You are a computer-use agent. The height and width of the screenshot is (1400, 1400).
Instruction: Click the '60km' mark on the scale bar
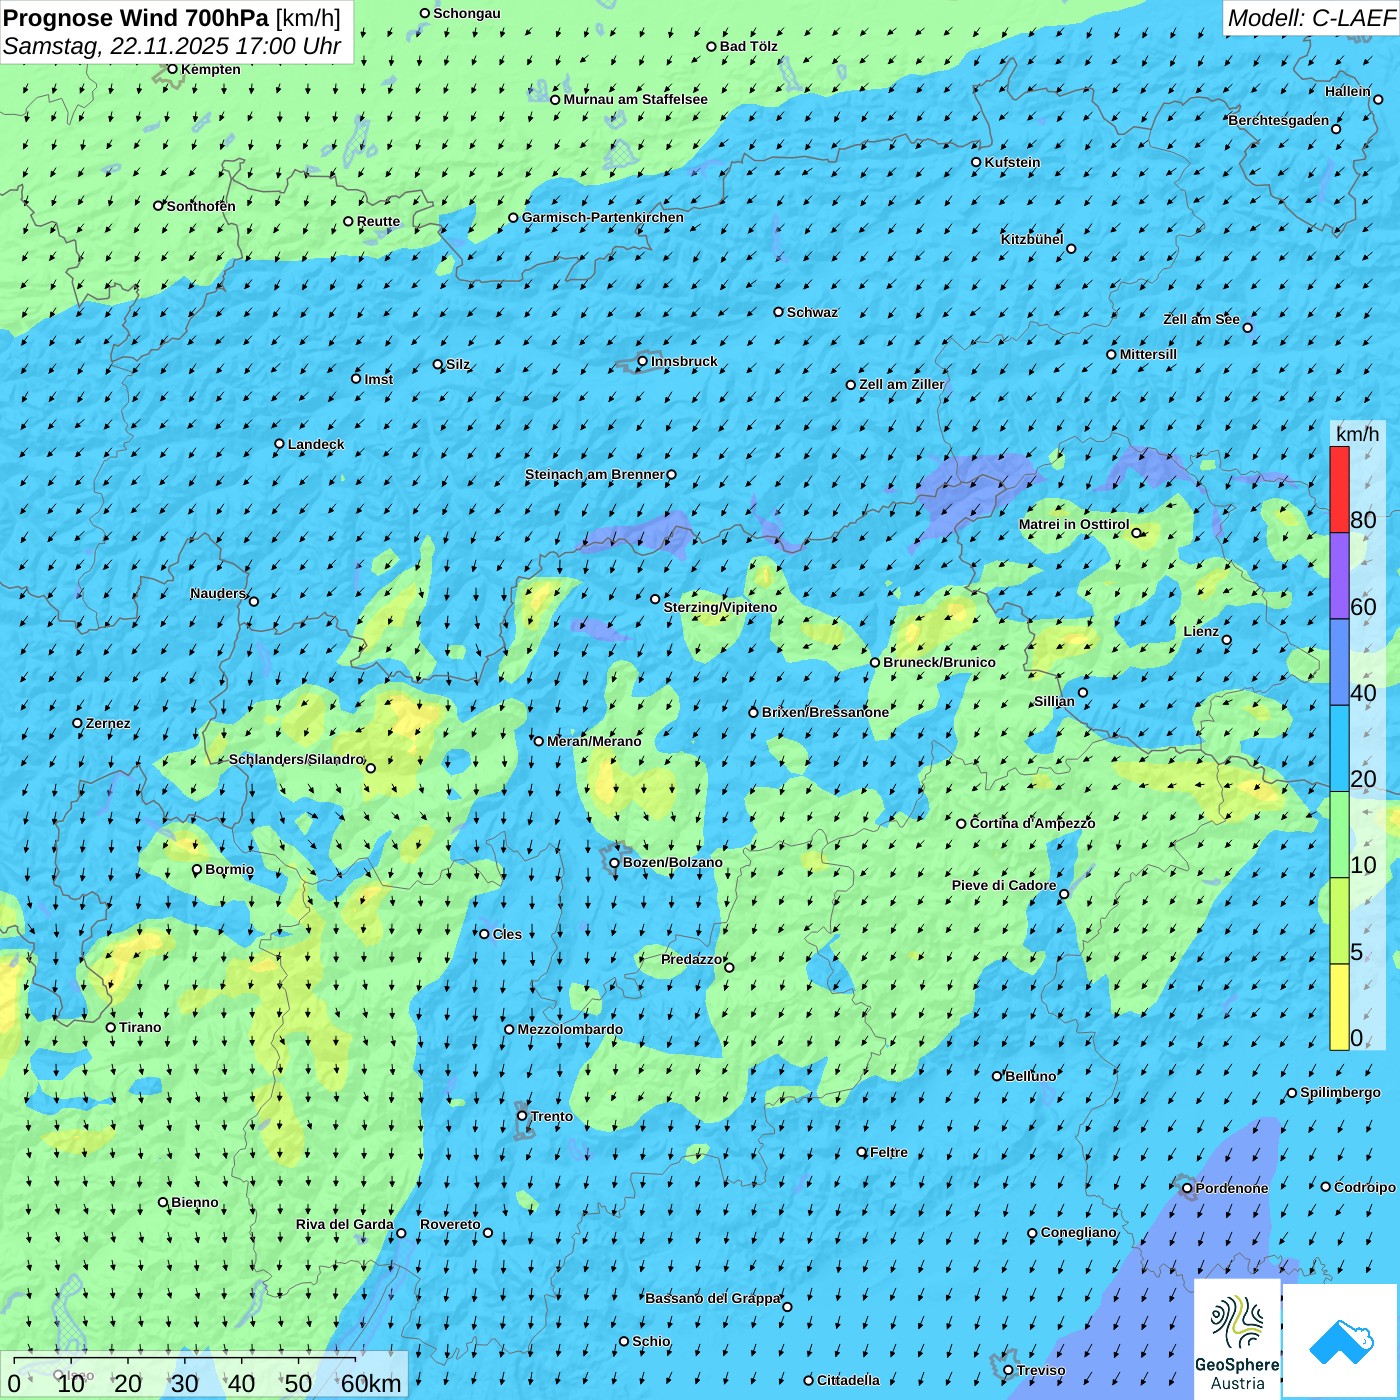point(371,1384)
